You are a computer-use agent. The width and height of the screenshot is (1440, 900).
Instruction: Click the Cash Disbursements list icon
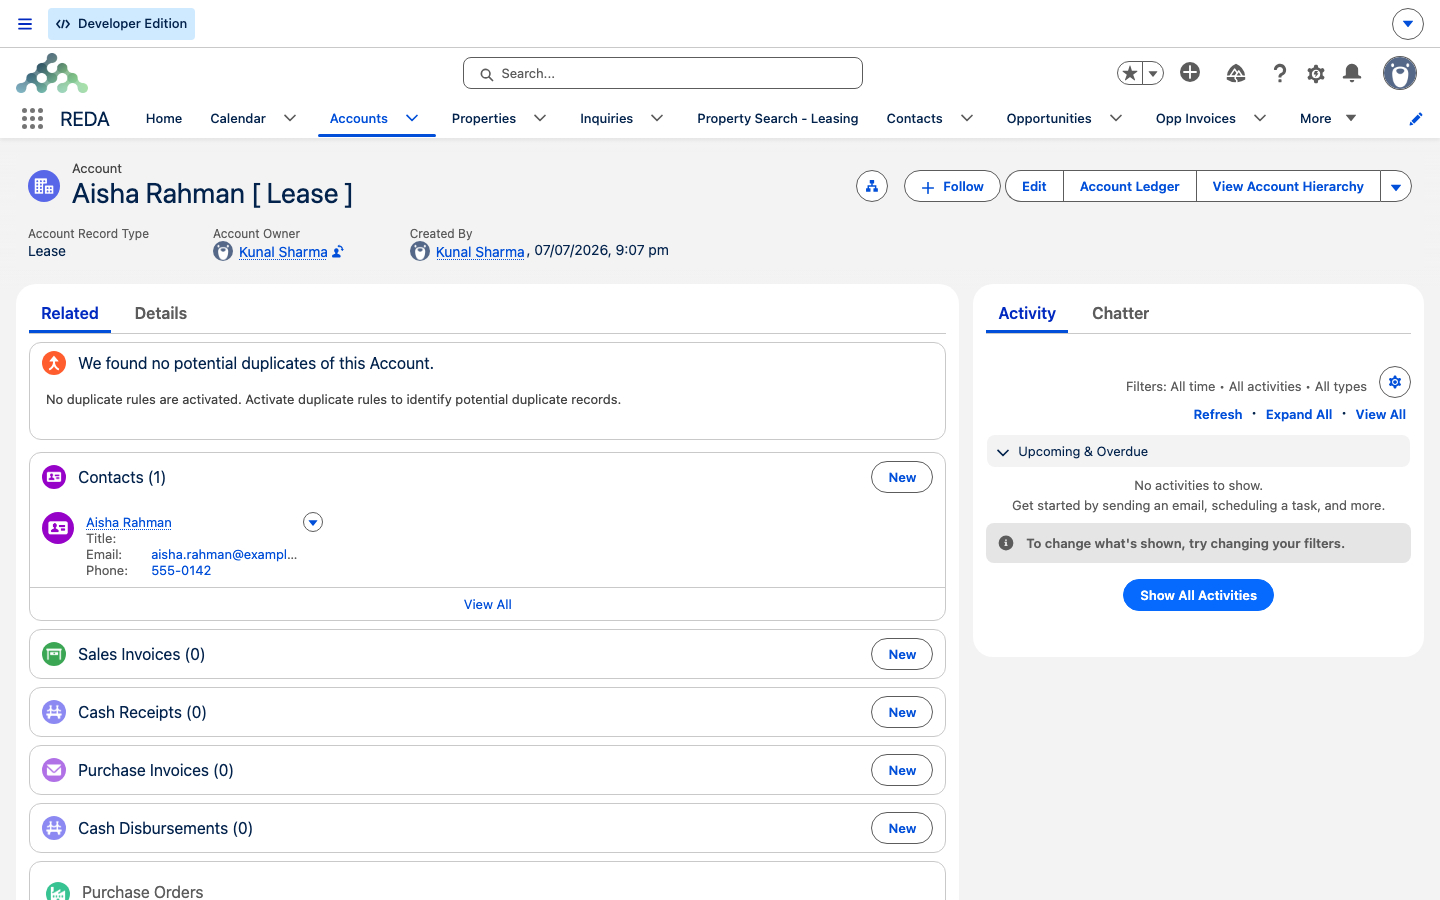coord(54,828)
